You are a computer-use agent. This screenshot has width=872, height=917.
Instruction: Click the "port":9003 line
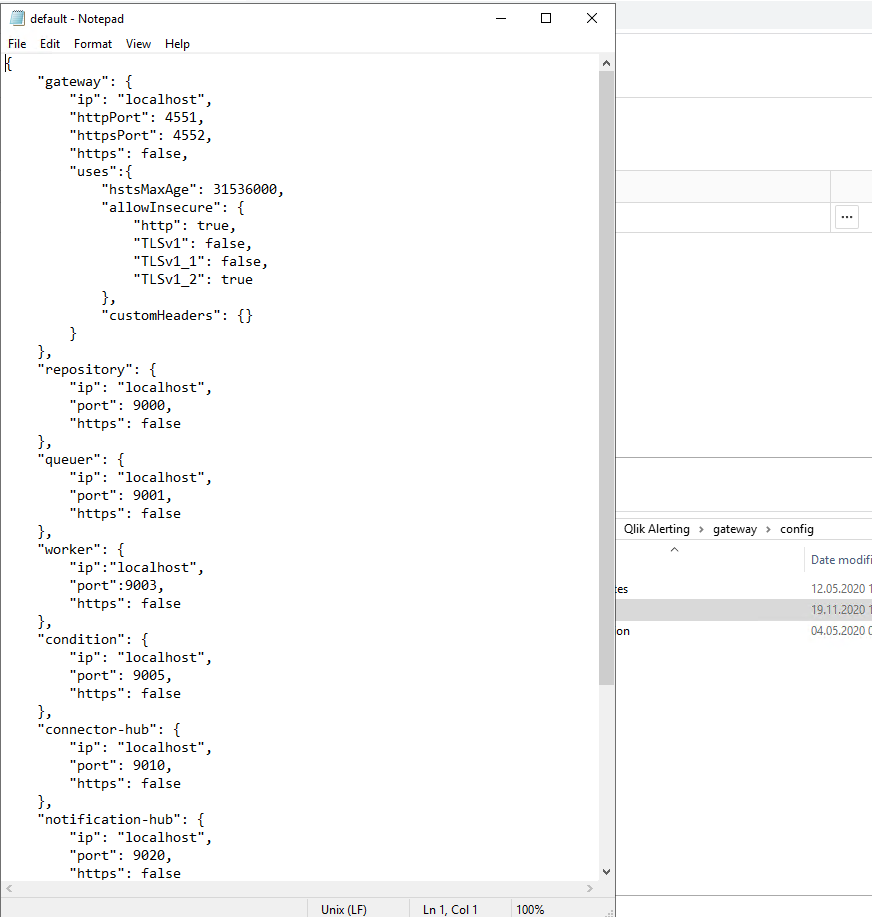click(x=117, y=586)
